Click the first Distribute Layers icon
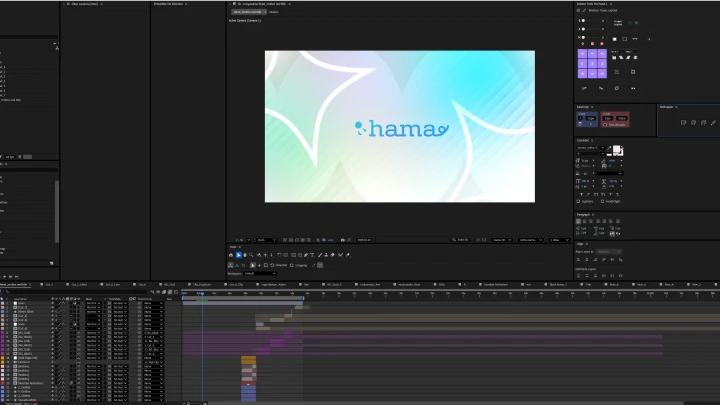 click(x=579, y=276)
